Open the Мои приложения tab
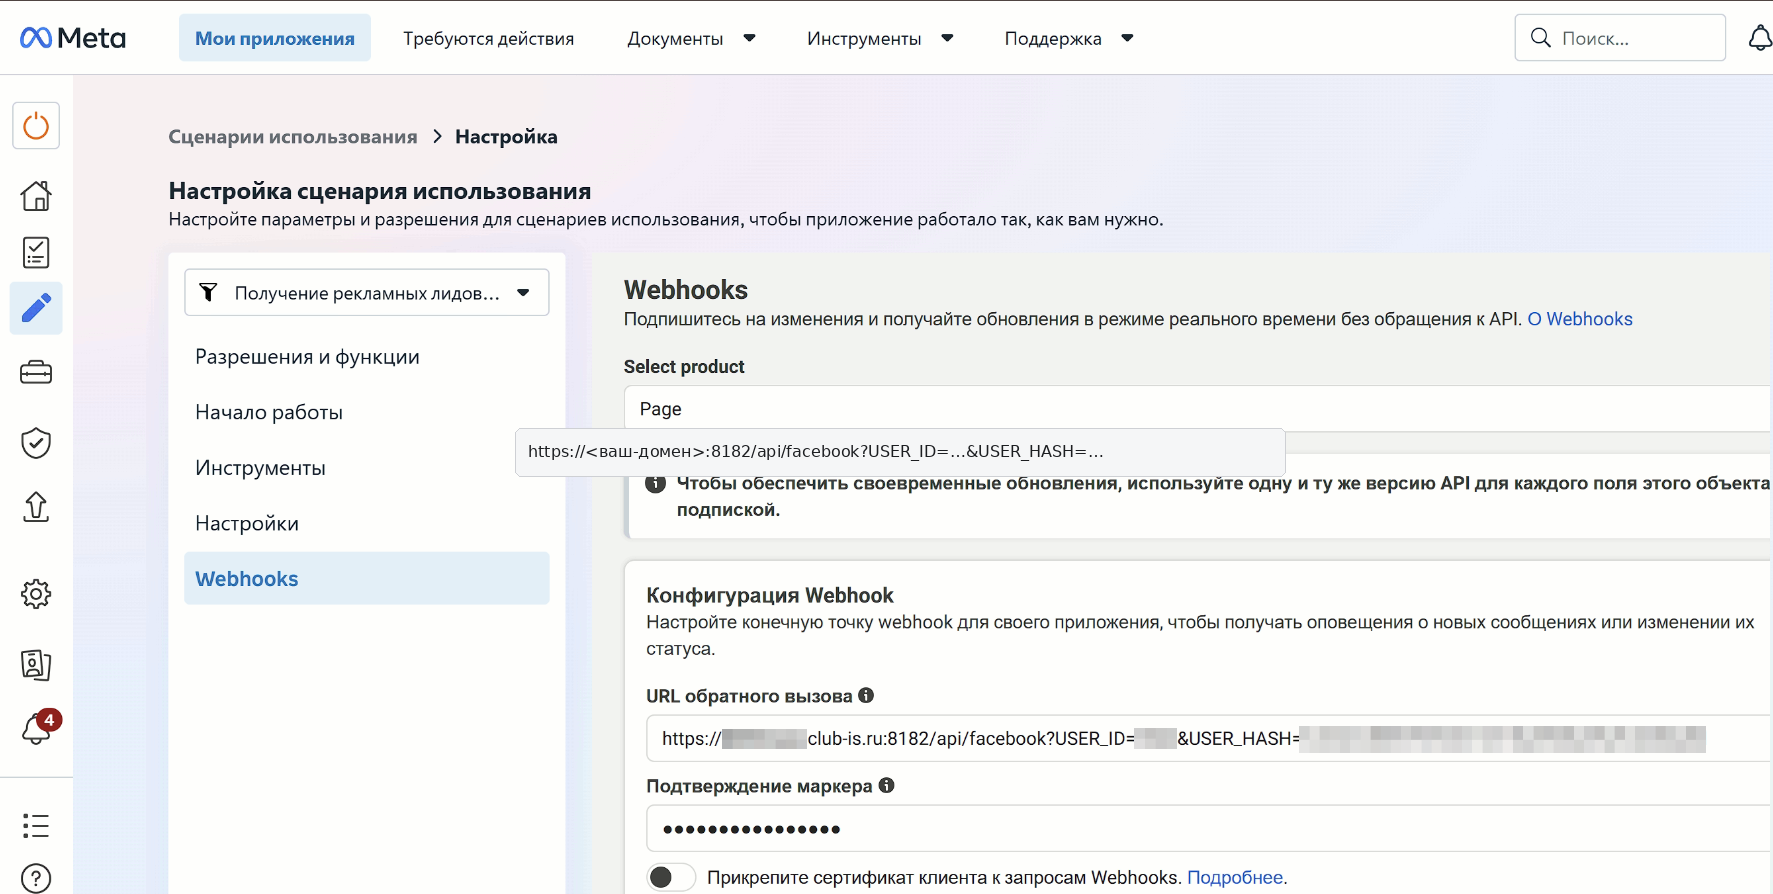Image resolution: width=1773 pixels, height=894 pixels. click(x=275, y=38)
